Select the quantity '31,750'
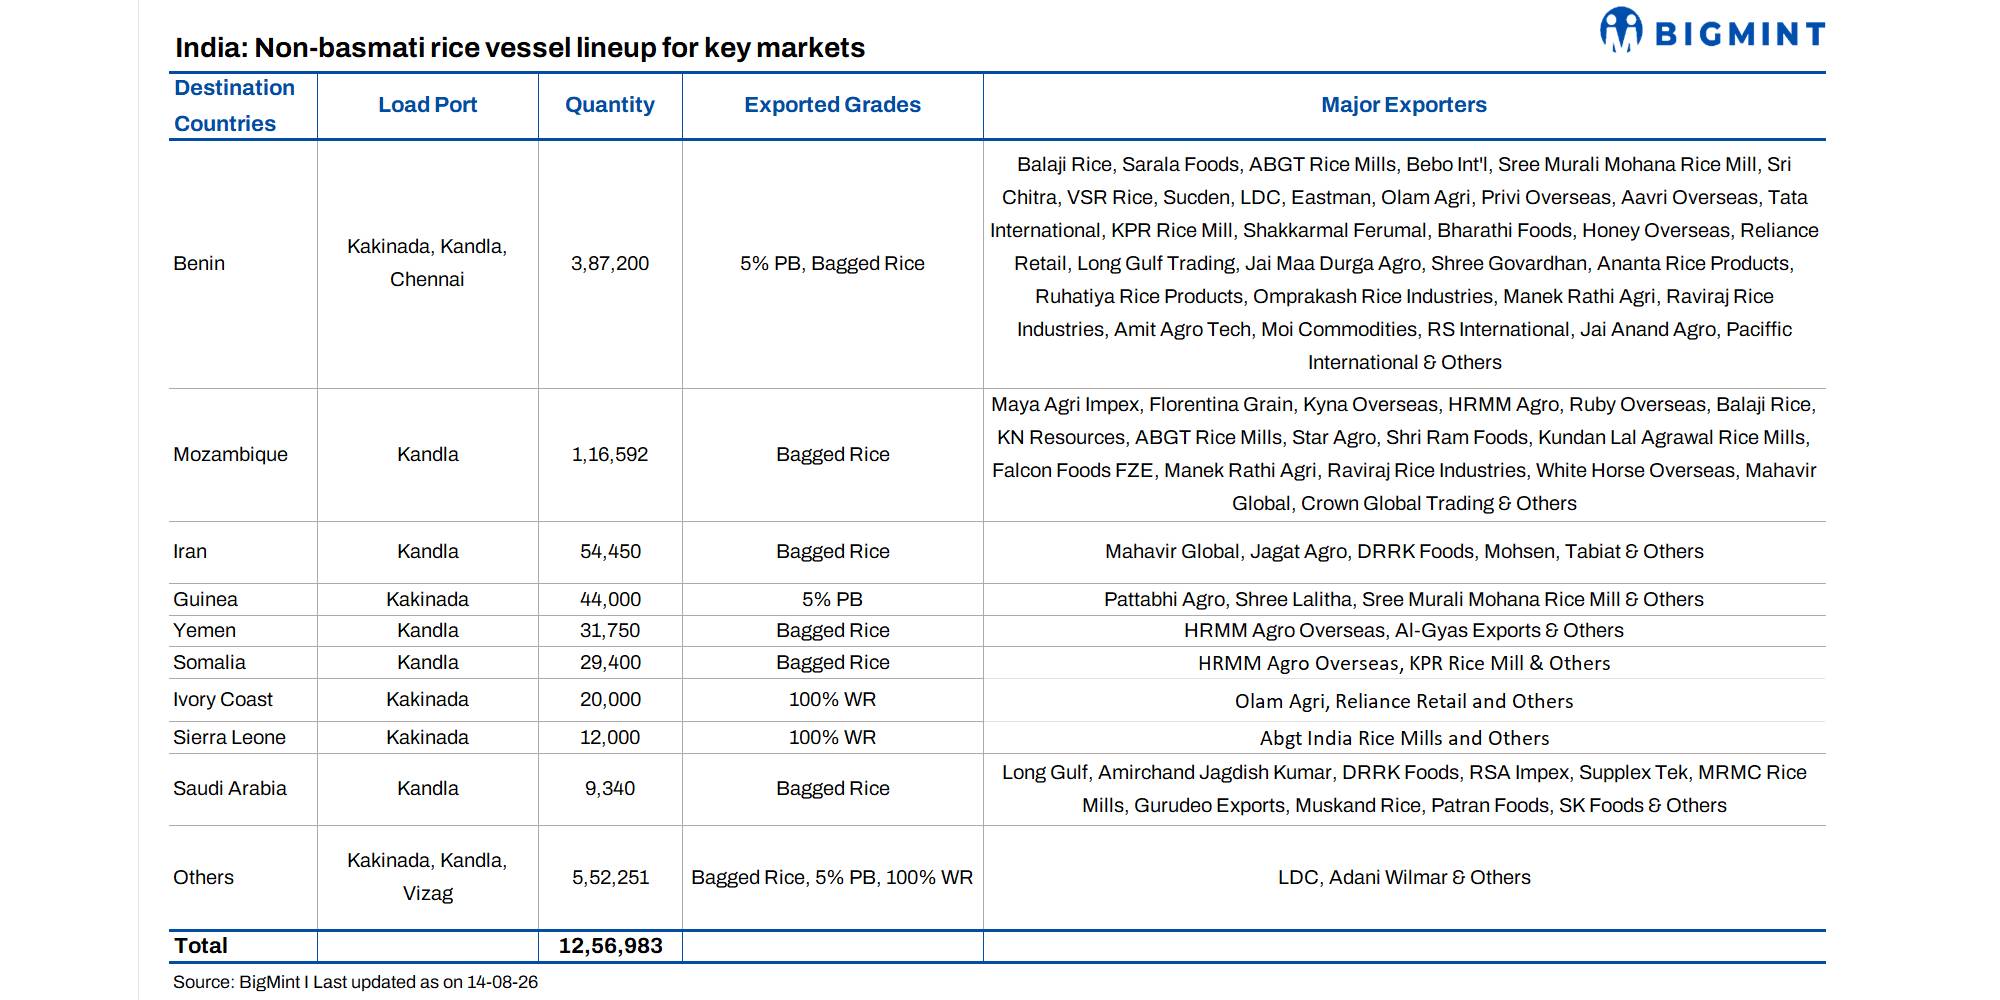This screenshot has width=2000, height=1000. [610, 630]
